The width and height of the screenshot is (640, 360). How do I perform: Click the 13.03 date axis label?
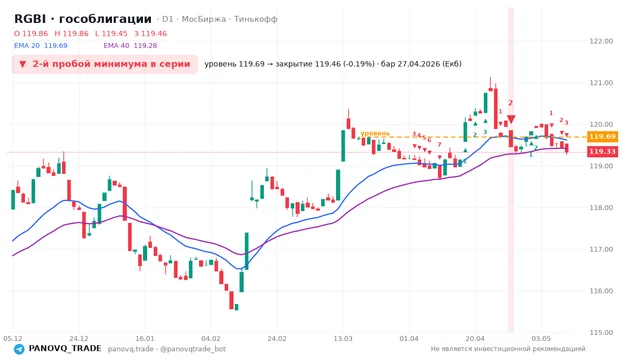pos(343,338)
